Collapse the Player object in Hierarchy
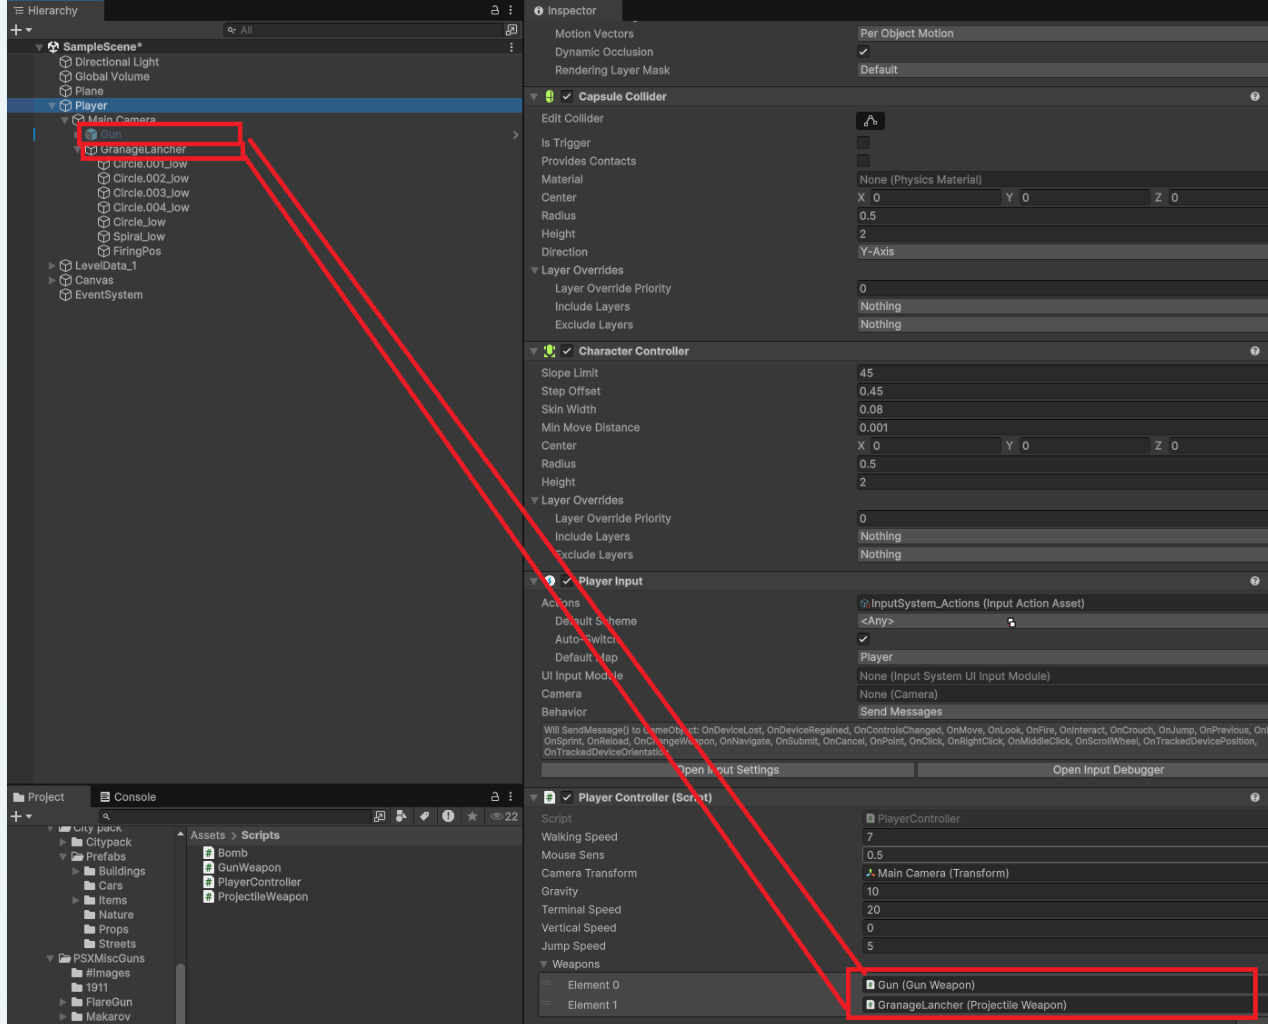 coord(52,105)
